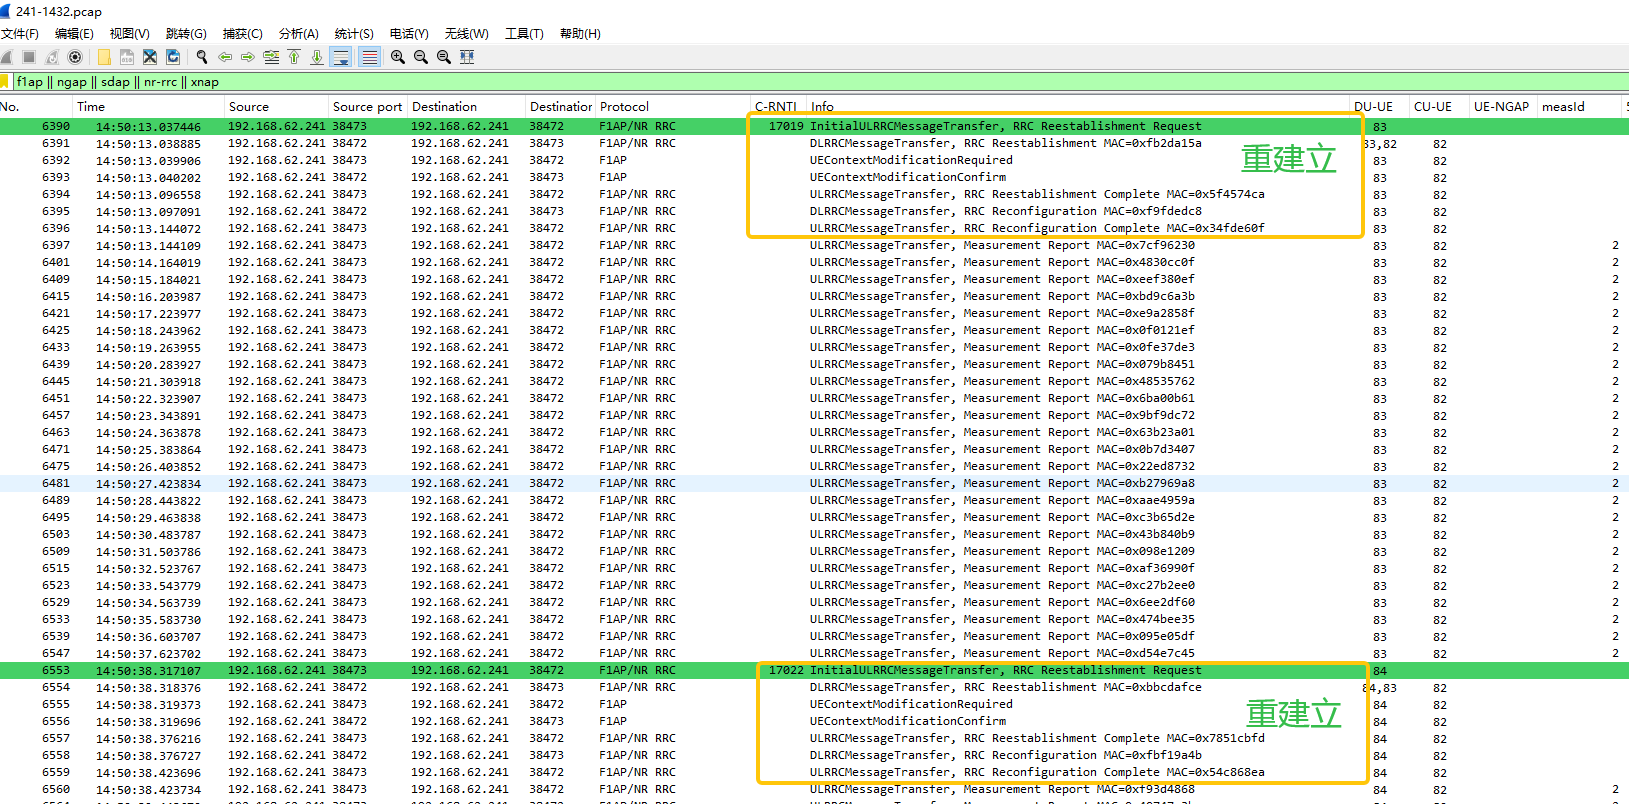Close the current capture file
The height and width of the screenshot is (804, 1629).
click(x=150, y=57)
